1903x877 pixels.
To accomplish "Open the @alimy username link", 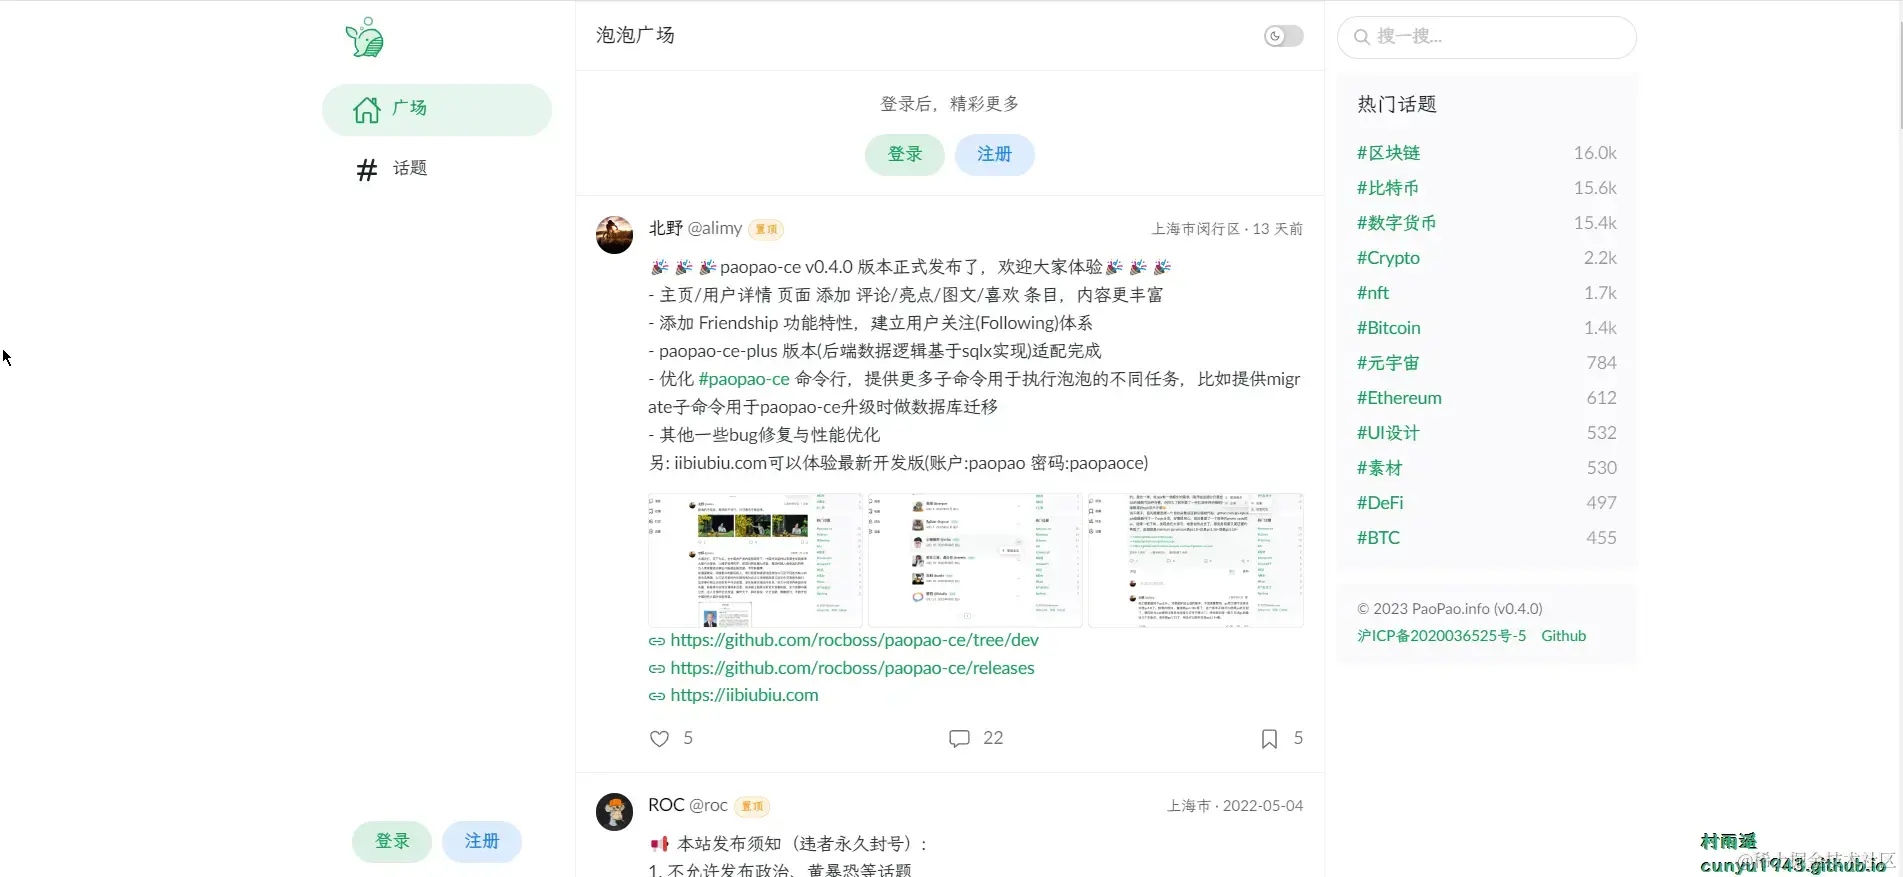I will [x=715, y=228].
